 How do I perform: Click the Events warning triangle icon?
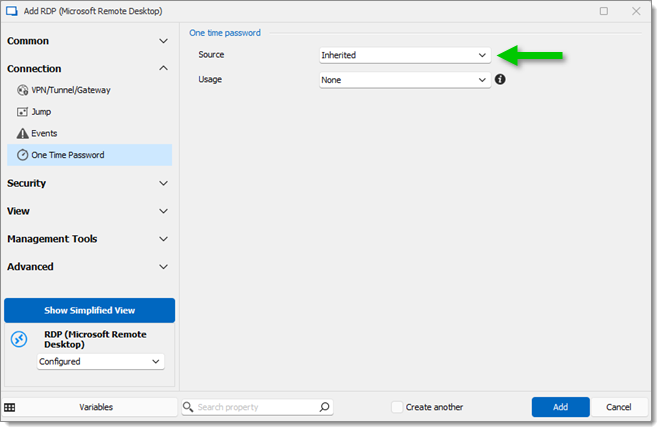coord(22,133)
